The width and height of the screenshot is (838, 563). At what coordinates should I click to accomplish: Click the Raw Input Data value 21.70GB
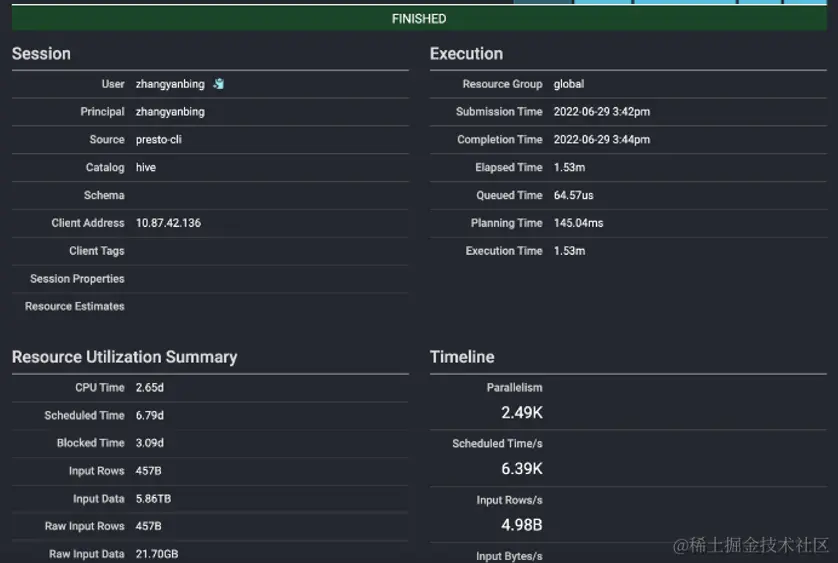tap(157, 554)
